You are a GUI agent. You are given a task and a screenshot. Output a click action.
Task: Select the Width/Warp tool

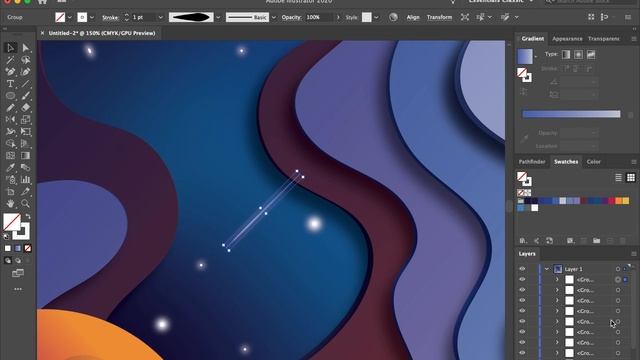(10, 131)
